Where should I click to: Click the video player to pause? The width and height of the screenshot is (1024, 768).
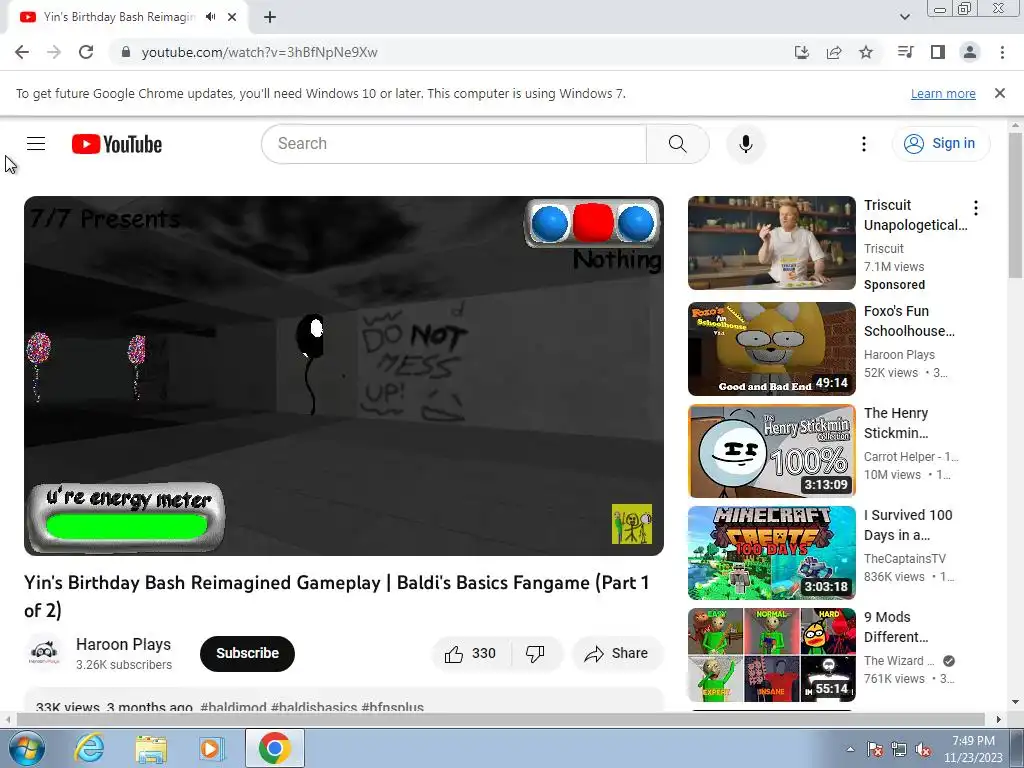tap(344, 376)
